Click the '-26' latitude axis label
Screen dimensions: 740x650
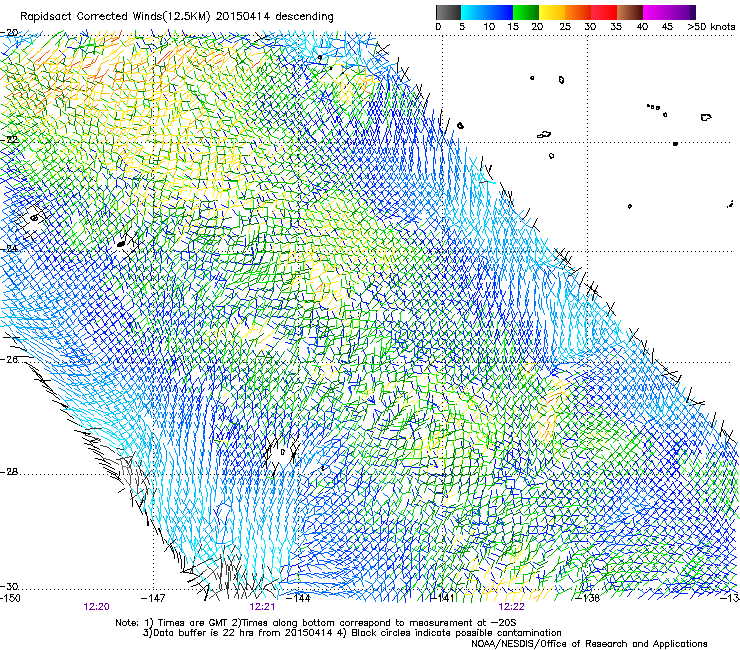click(10, 360)
